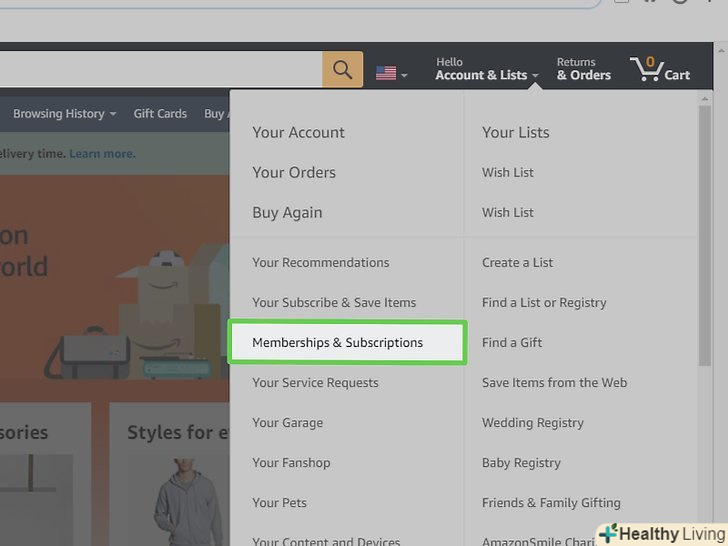Open Your Fanshop
The width and height of the screenshot is (728, 546).
pos(291,463)
